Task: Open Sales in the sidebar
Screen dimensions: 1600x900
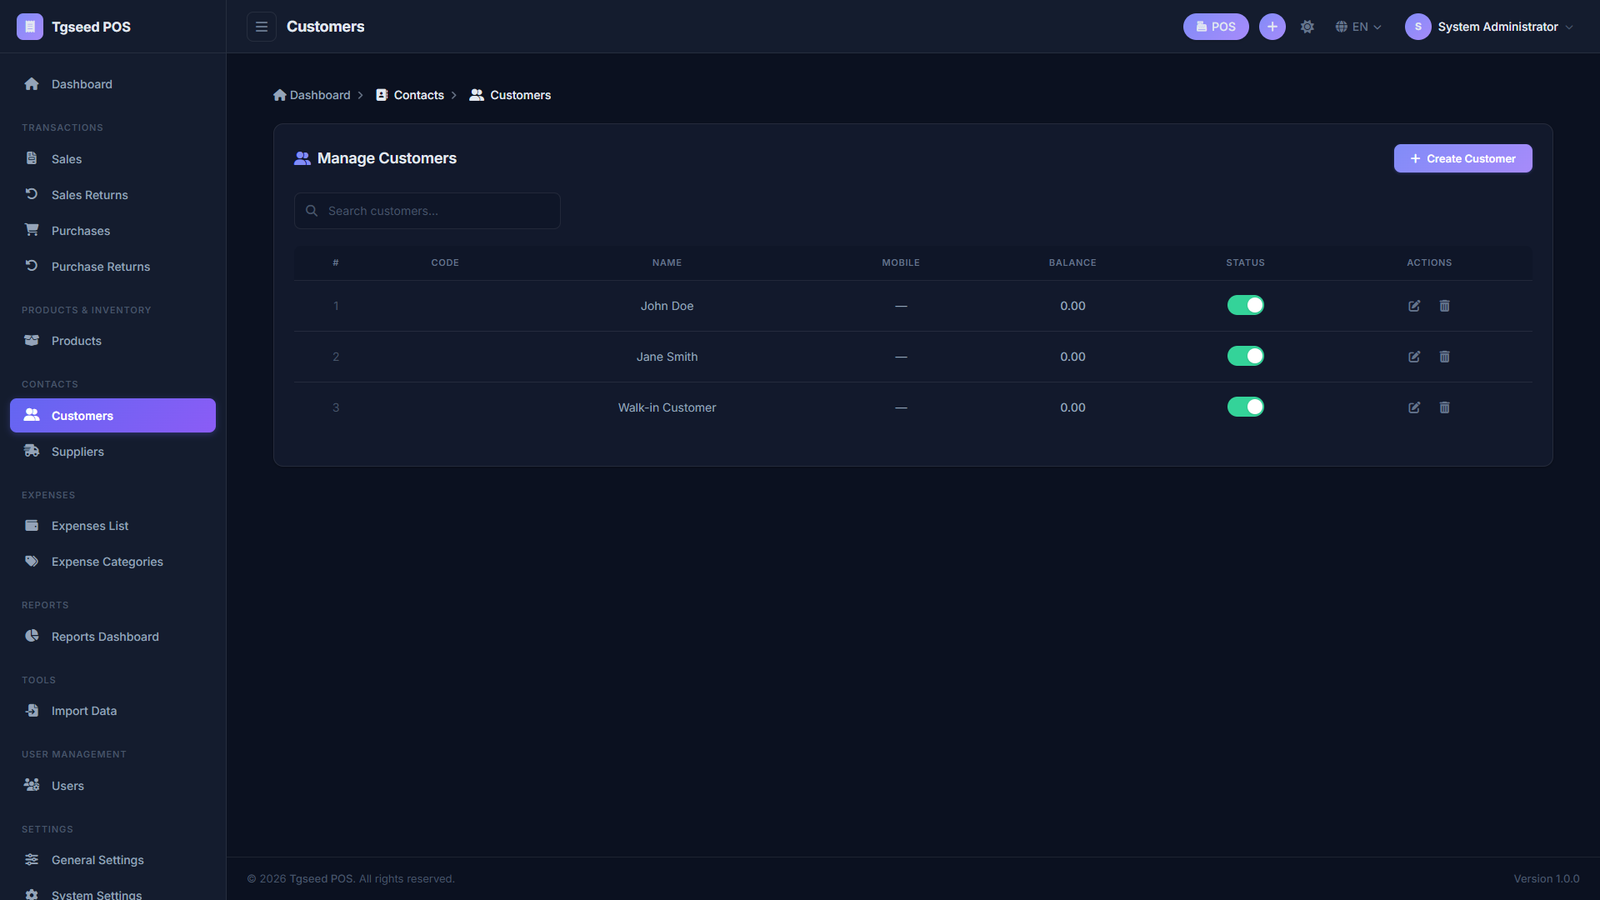Action: [113, 159]
